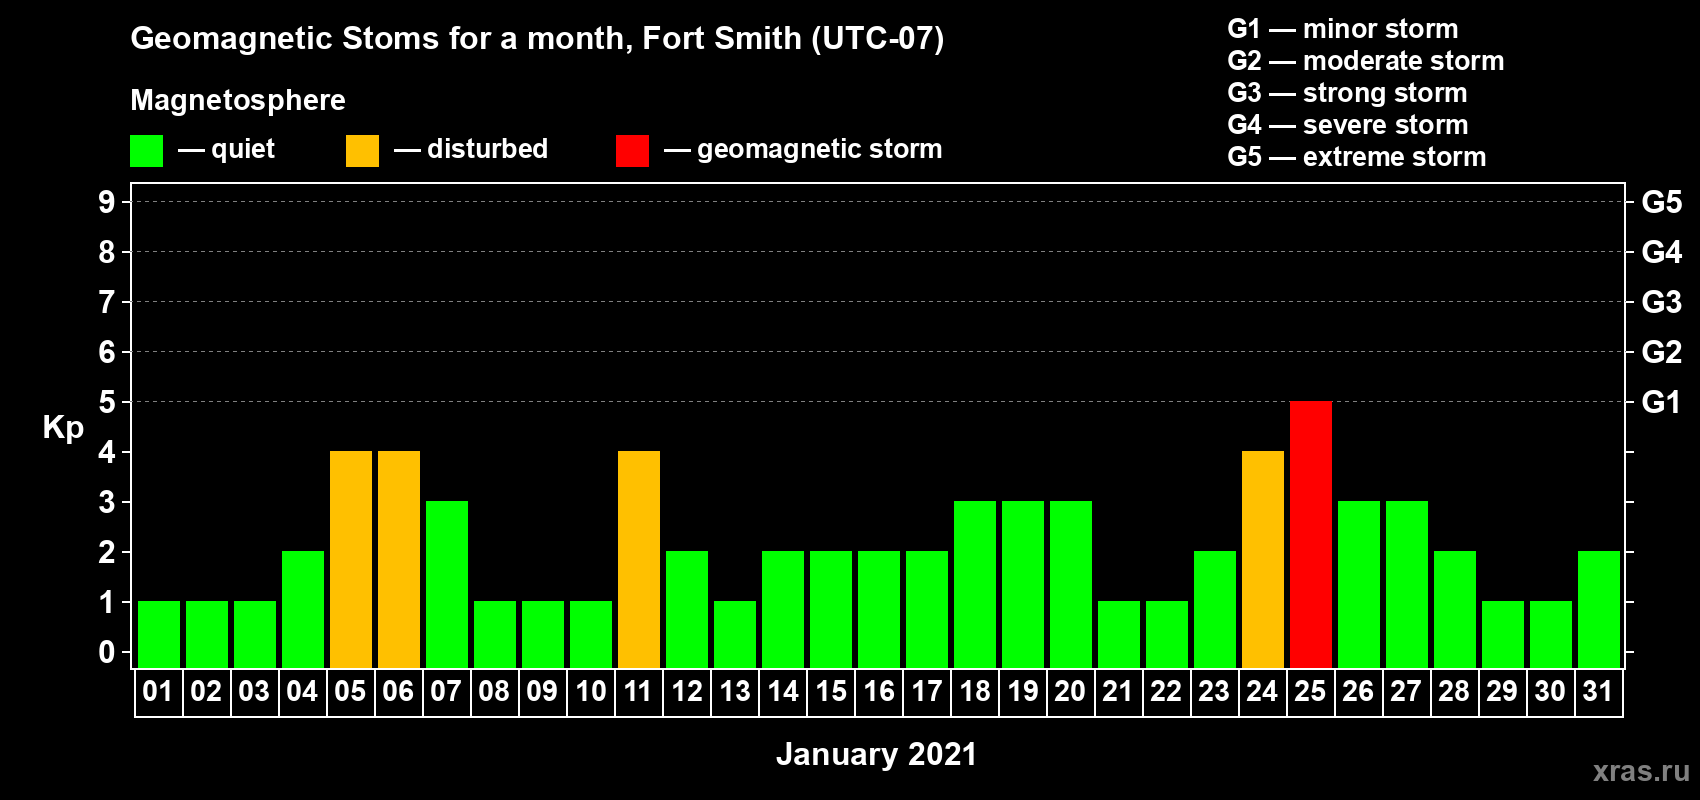Click the date label 12
This screenshot has height=800, width=1700.
pos(687,691)
